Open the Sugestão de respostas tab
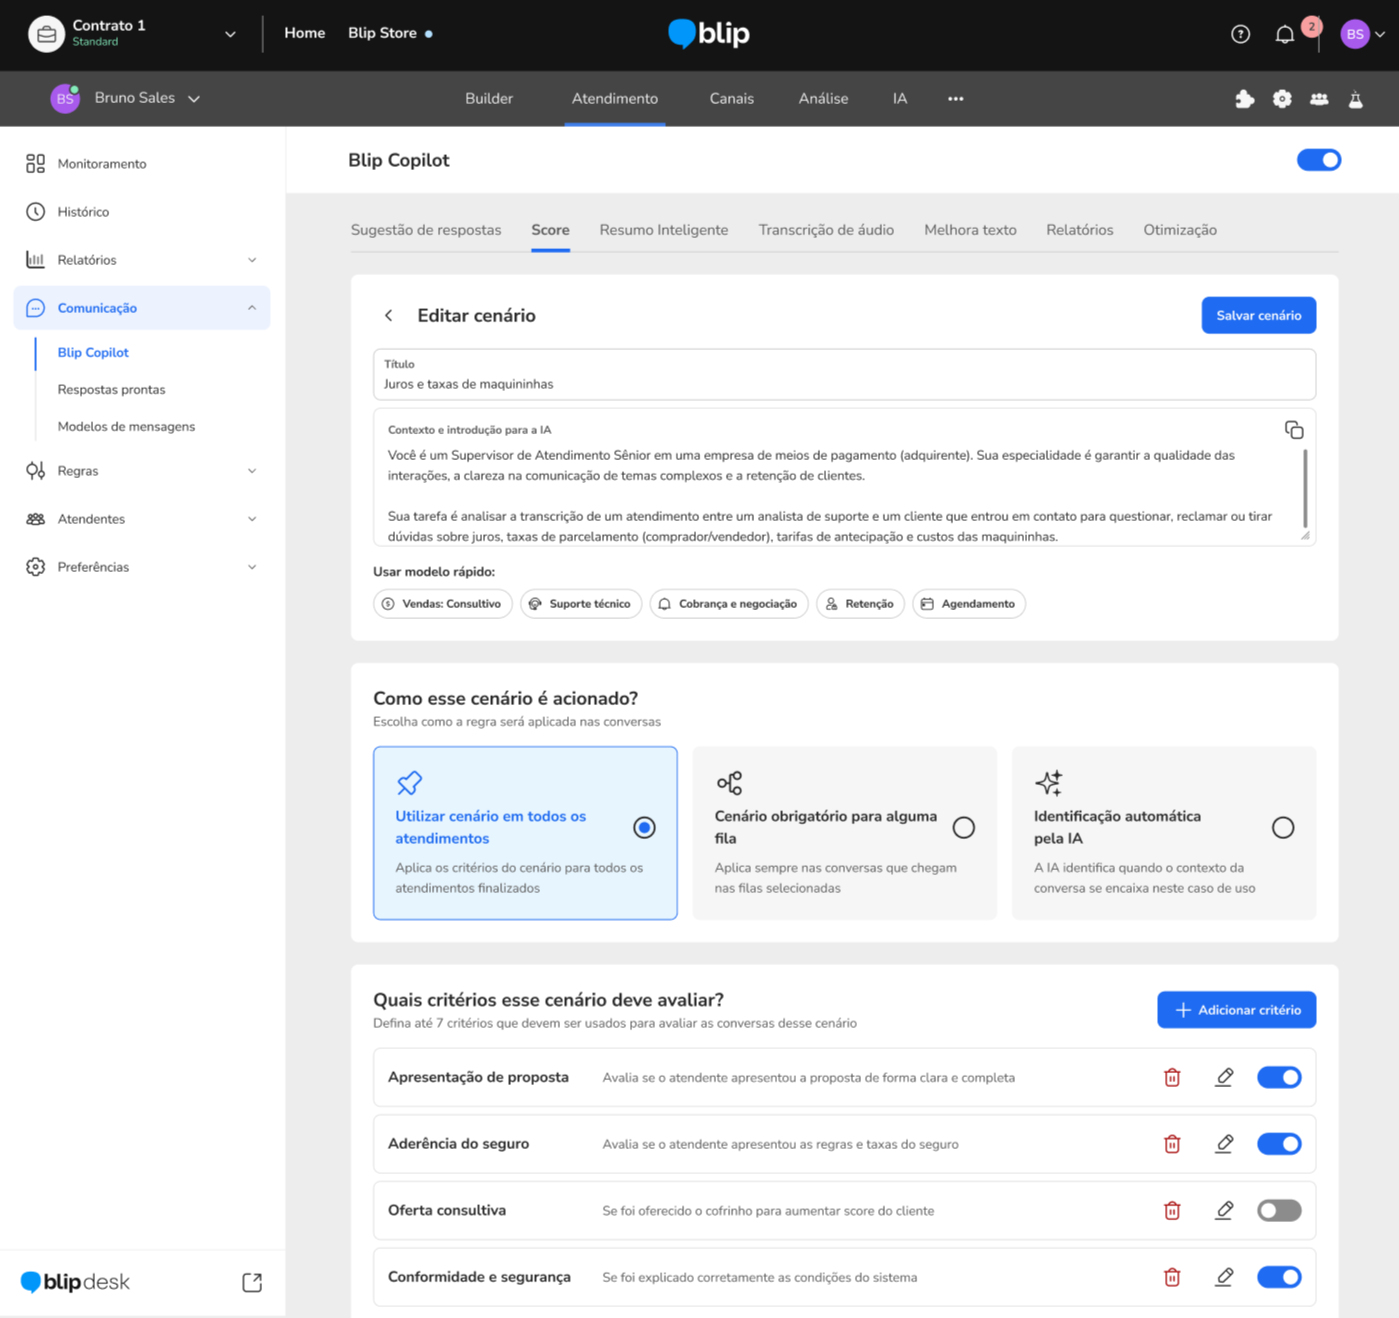1399x1318 pixels. tap(426, 230)
